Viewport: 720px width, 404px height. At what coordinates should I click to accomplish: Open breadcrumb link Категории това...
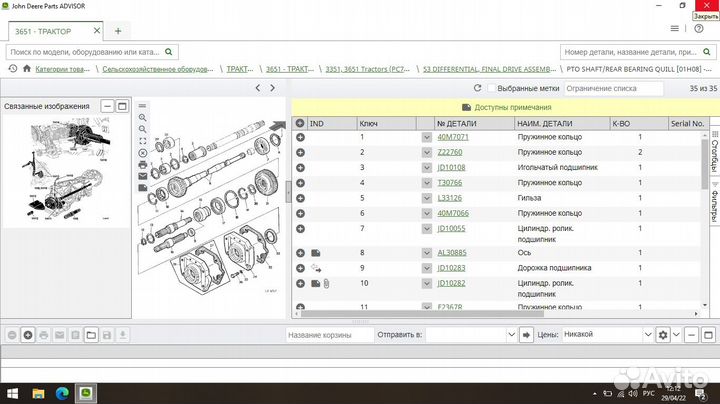(x=62, y=69)
